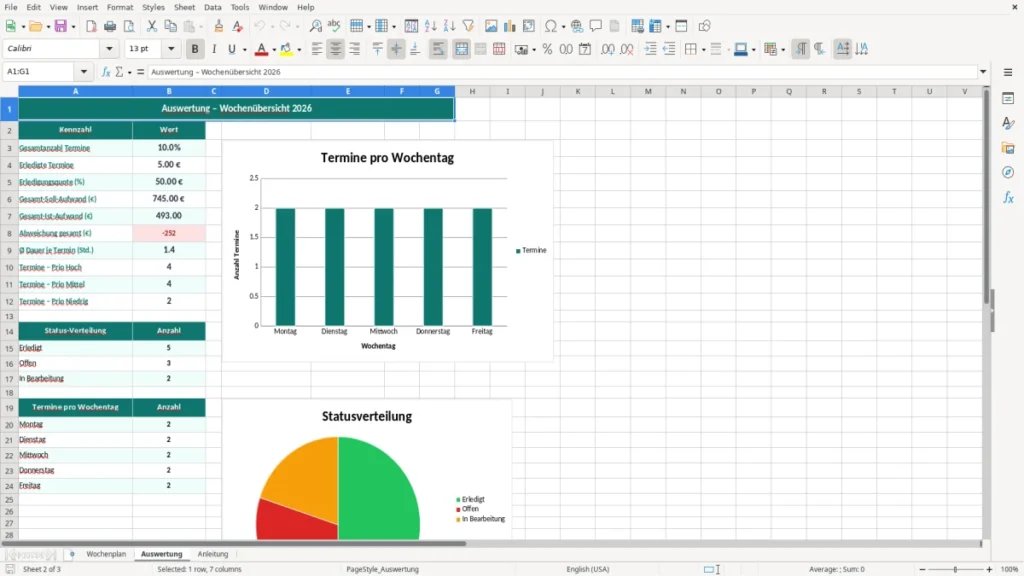Click English (USA) language in status bar

coord(588,569)
